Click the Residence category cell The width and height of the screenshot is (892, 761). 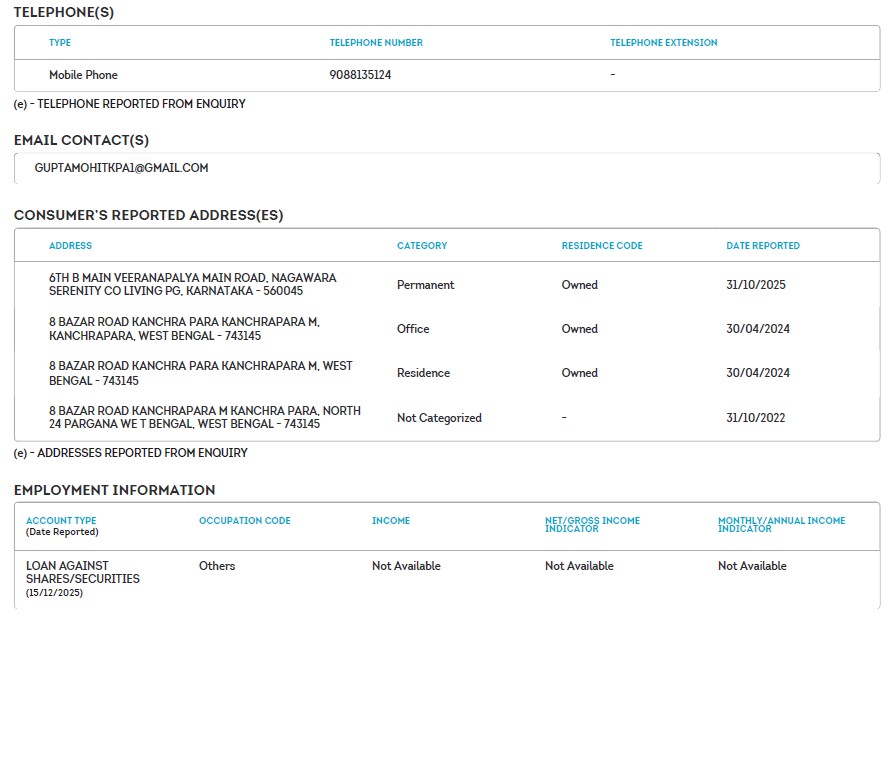(423, 373)
